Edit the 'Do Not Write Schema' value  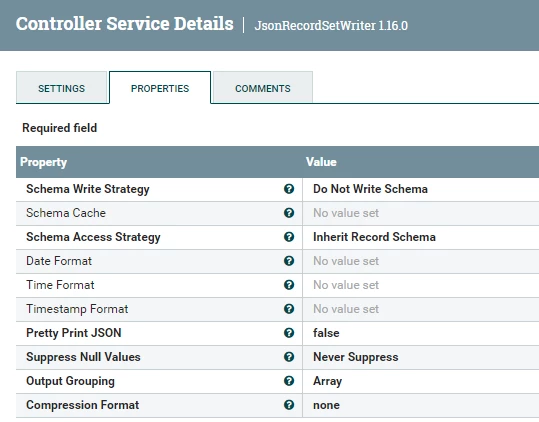(x=370, y=189)
